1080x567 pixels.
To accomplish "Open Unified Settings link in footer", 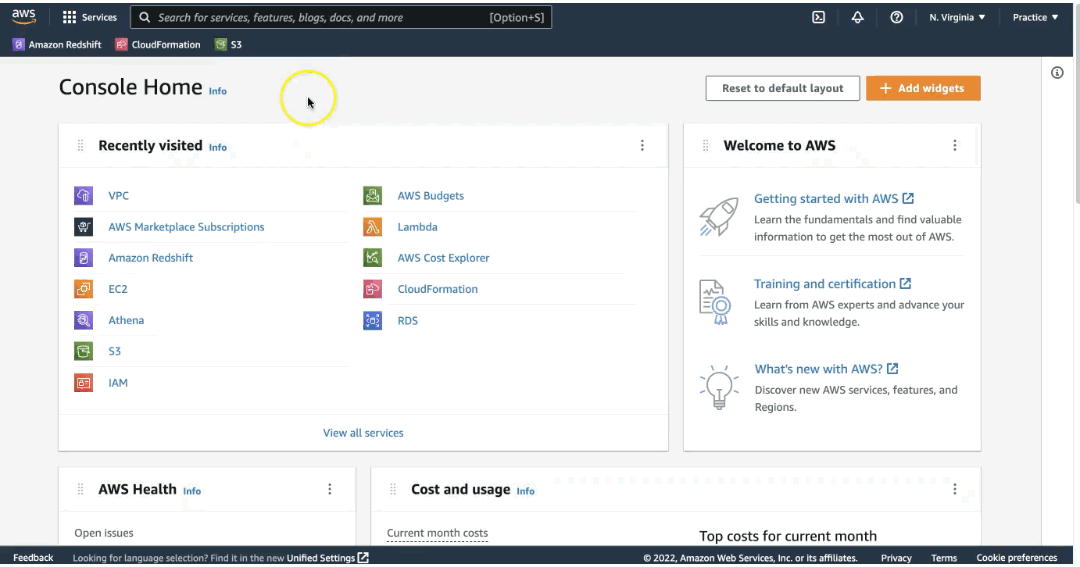I will [x=328, y=557].
